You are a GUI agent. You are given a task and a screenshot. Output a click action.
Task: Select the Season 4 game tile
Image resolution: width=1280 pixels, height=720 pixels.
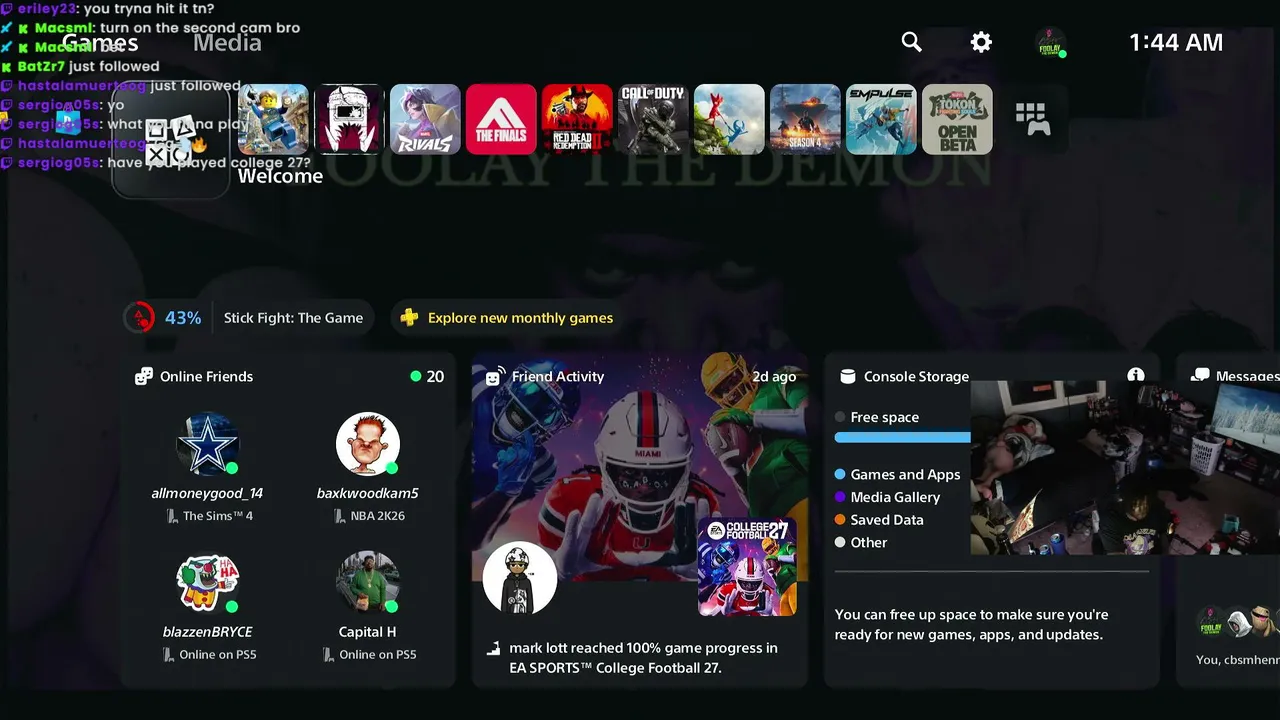(x=805, y=119)
